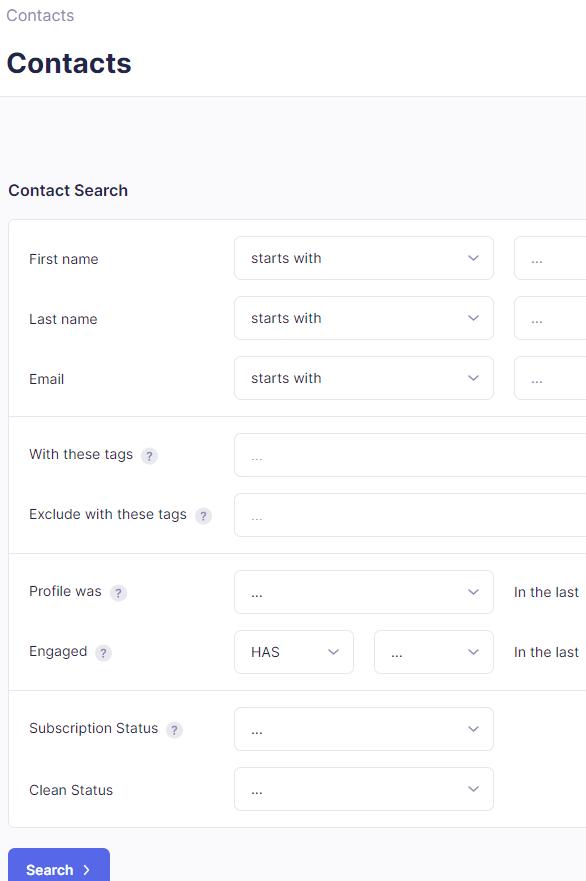
Task: Open the First name match condition dropdown
Action: point(363,258)
